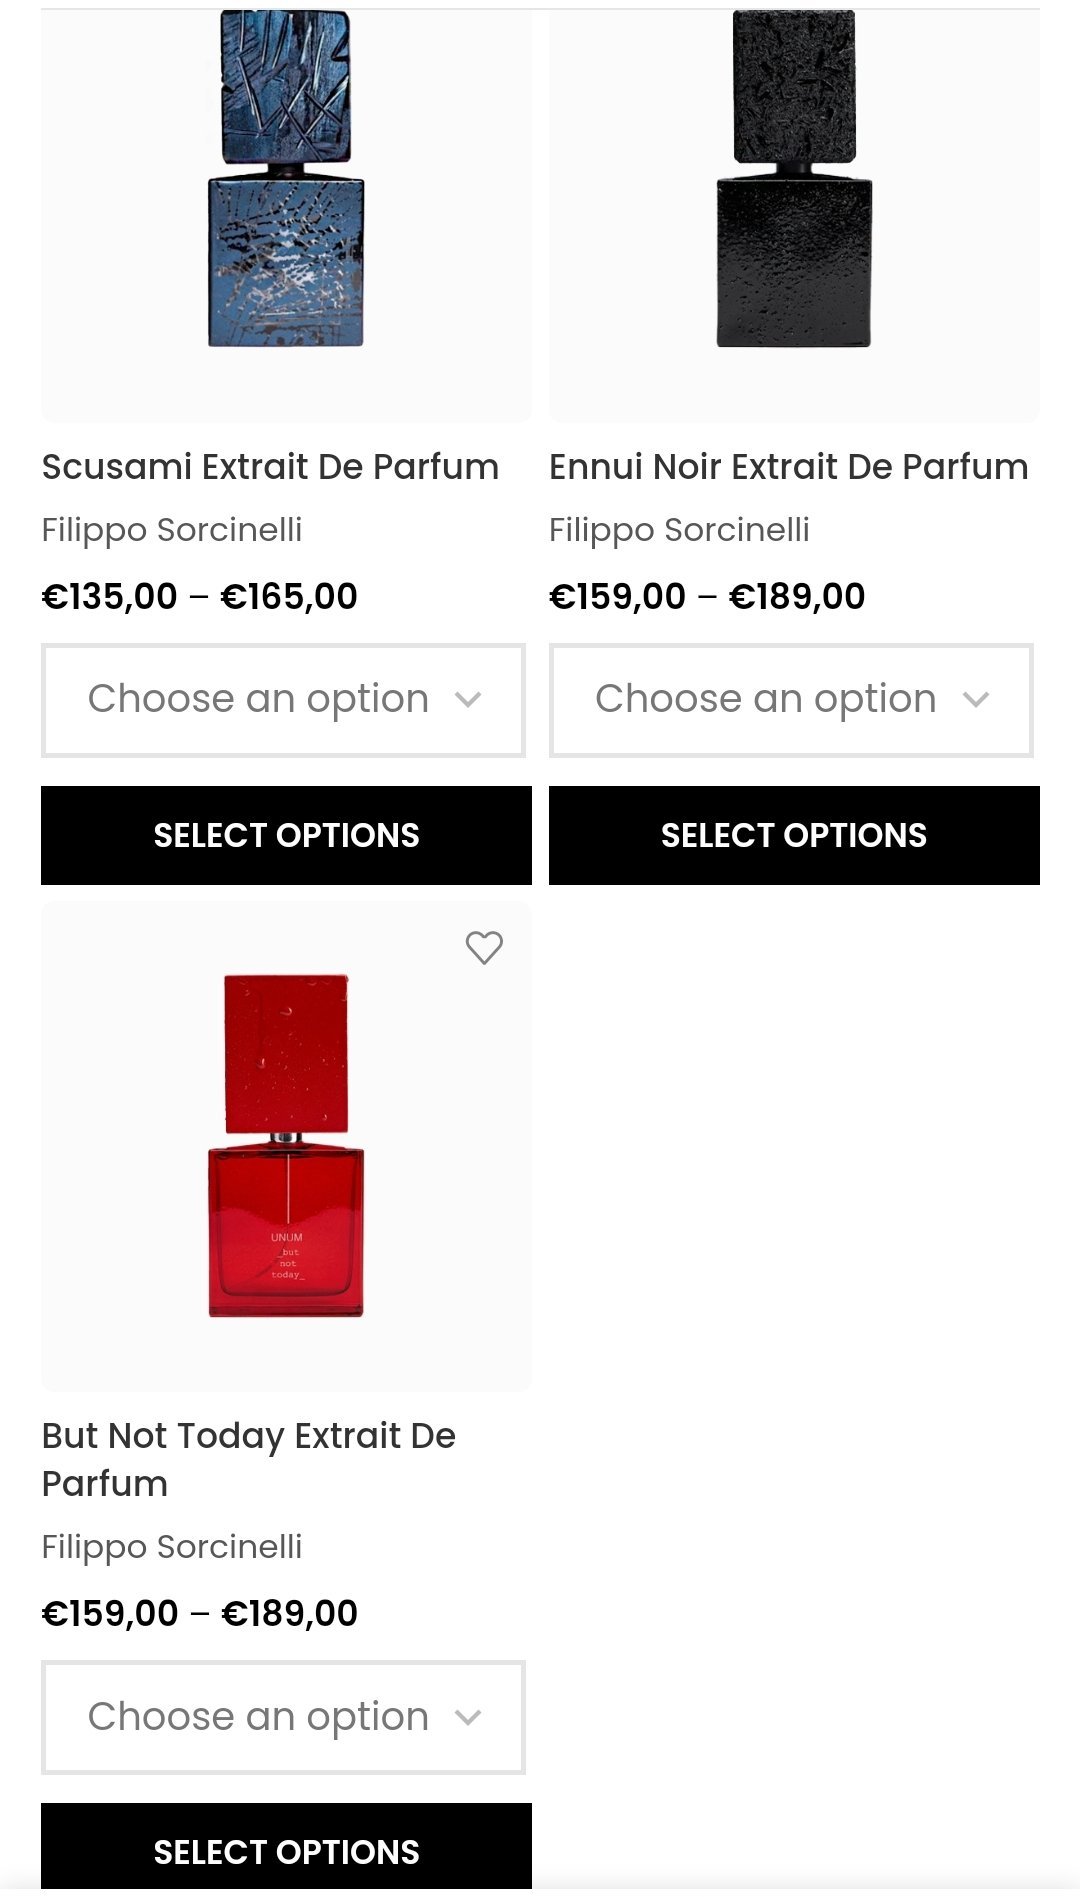View the blue Scusami bottle image
Image resolution: width=1080 pixels, height=1897 pixels.
pyautogui.click(x=286, y=180)
